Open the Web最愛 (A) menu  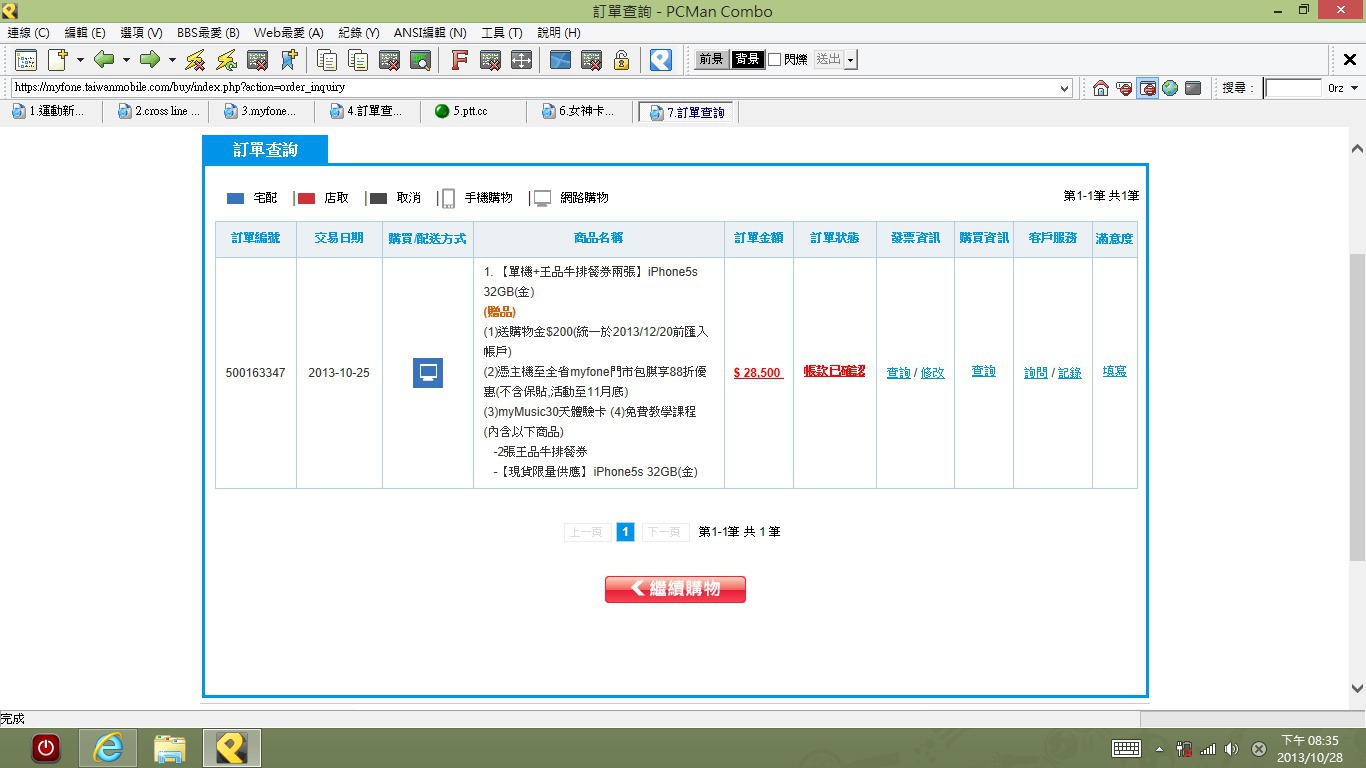(288, 33)
